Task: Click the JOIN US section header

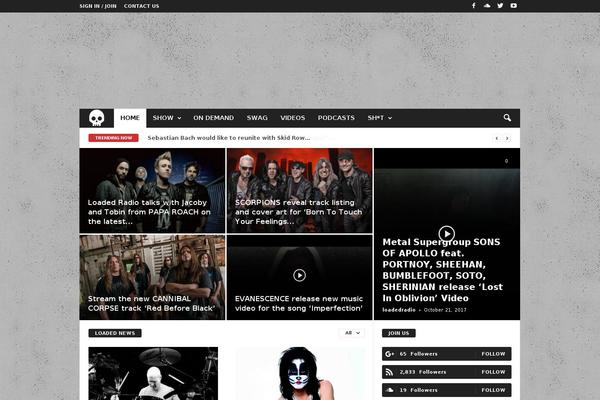Action: pyautogui.click(x=399, y=333)
